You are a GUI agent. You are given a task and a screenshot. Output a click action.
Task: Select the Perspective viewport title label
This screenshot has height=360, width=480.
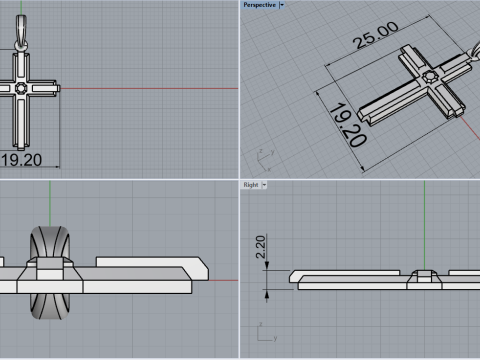click(259, 5)
